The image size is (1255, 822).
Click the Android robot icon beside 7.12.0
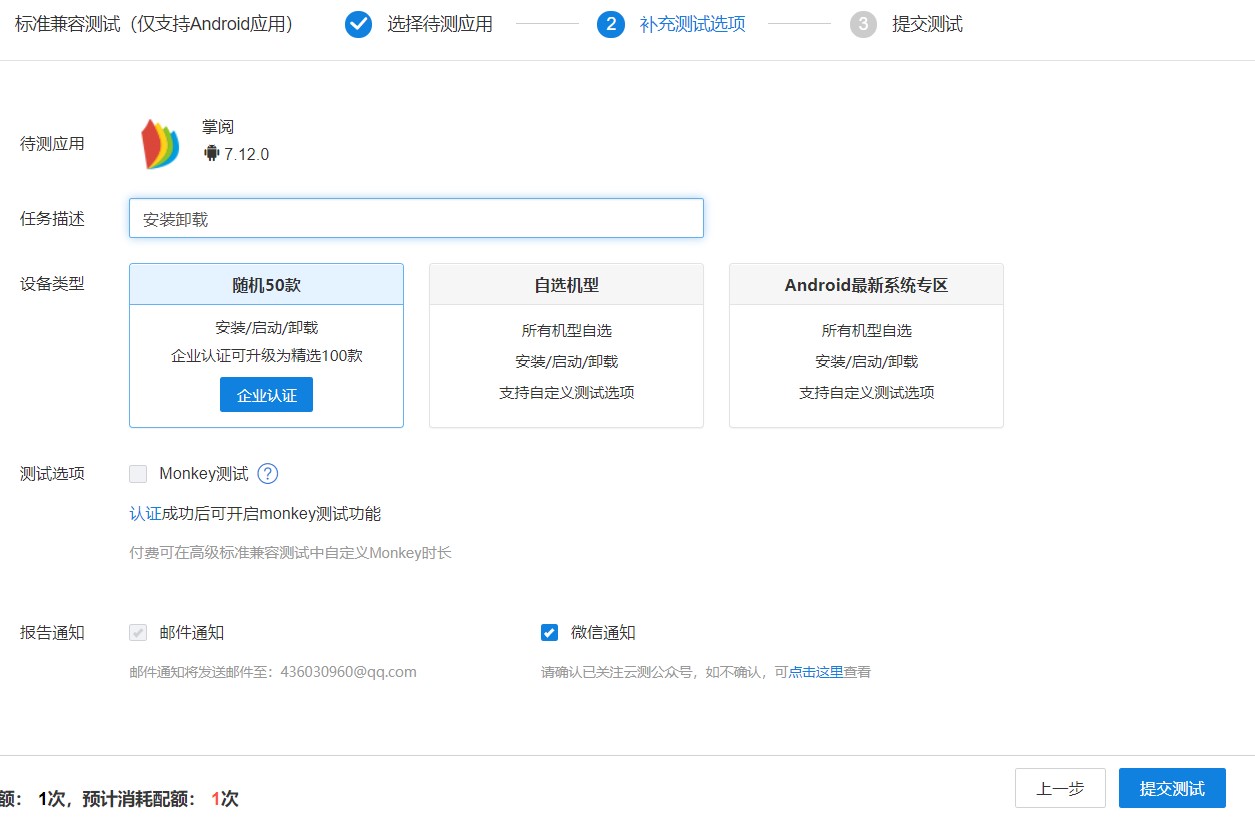click(x=211, y=153)
